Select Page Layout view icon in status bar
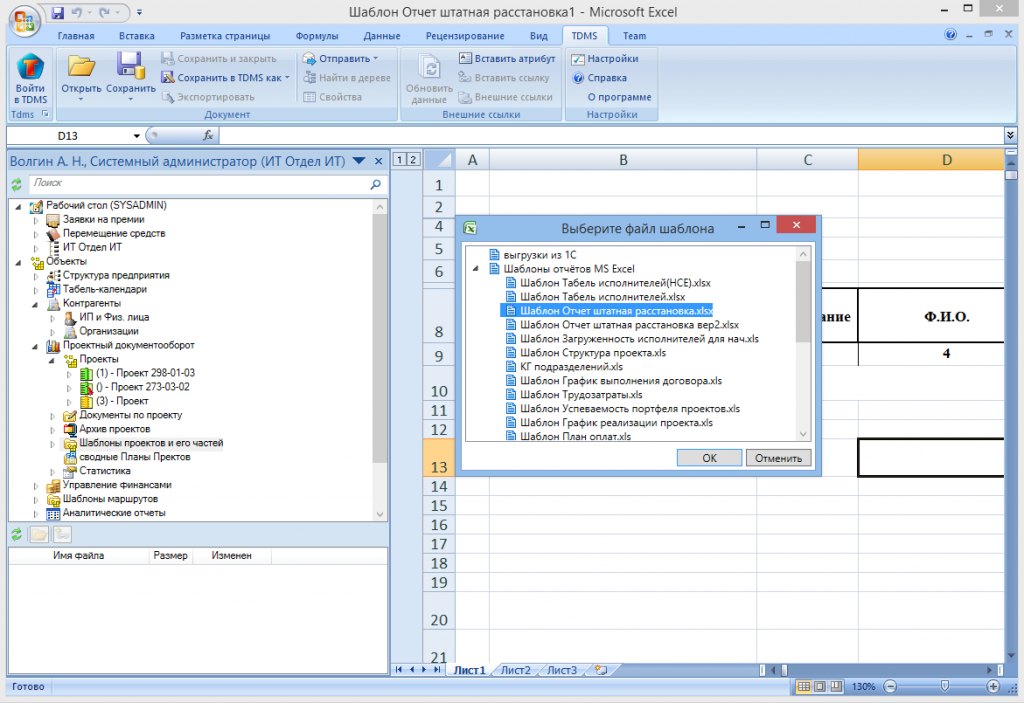The image size is (1024, 703). [820, 687]
